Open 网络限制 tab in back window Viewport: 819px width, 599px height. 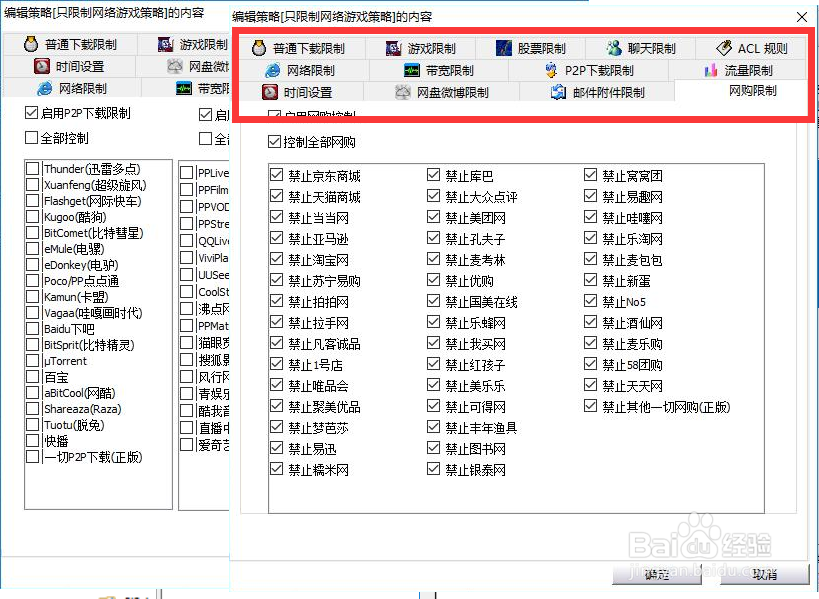[72, 88]
